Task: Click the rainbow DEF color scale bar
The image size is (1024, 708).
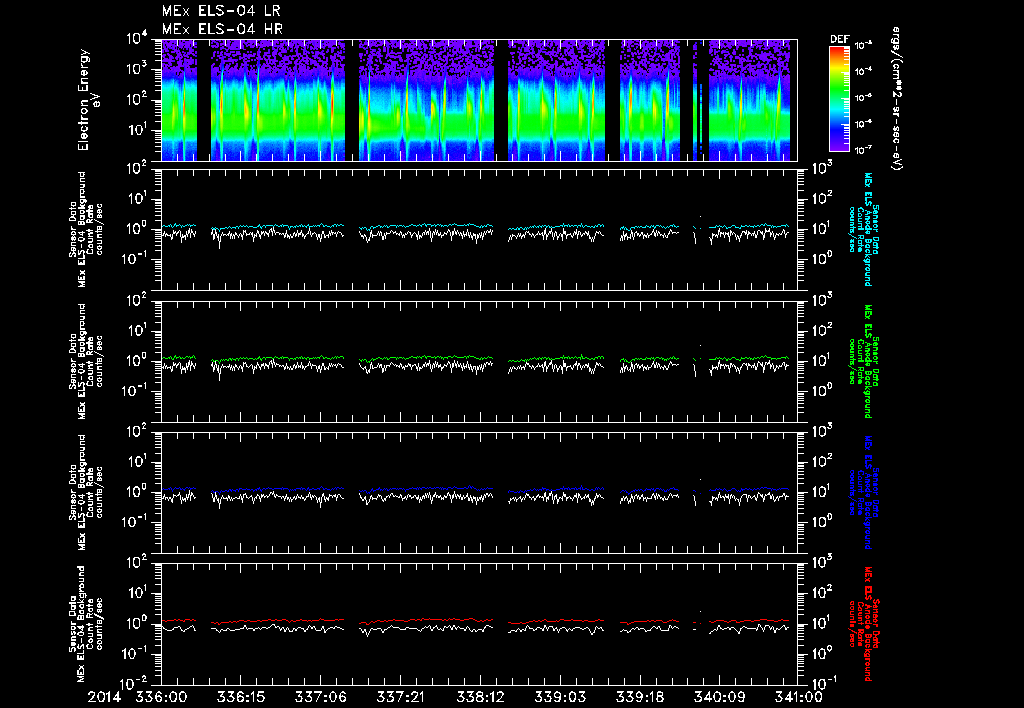Action: 840,99
